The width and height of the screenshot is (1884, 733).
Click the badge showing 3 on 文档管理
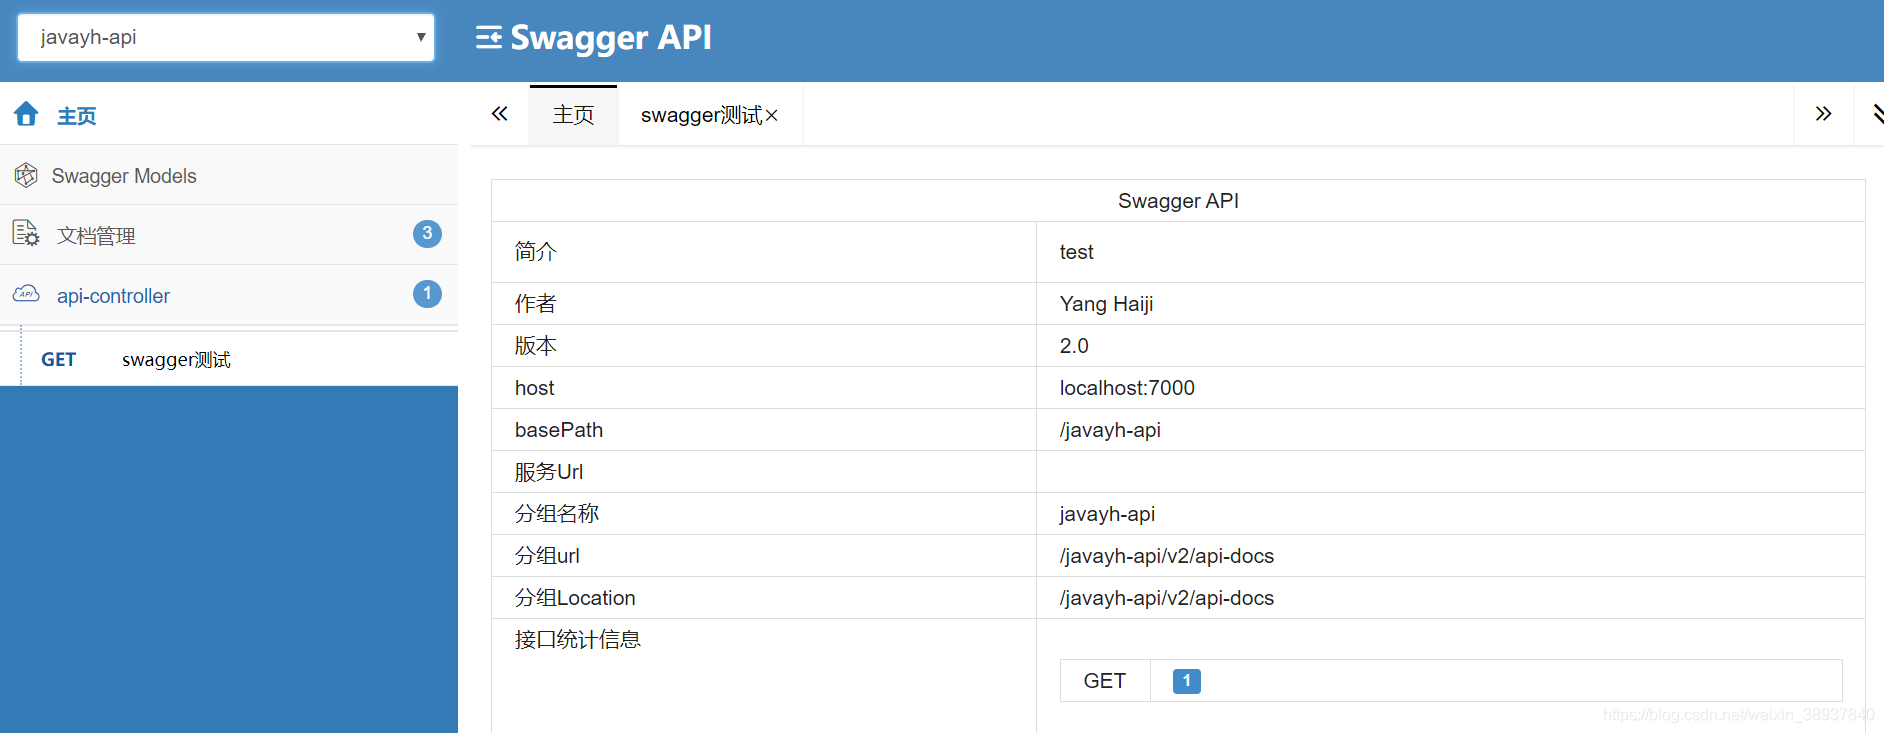pos(427,233)
